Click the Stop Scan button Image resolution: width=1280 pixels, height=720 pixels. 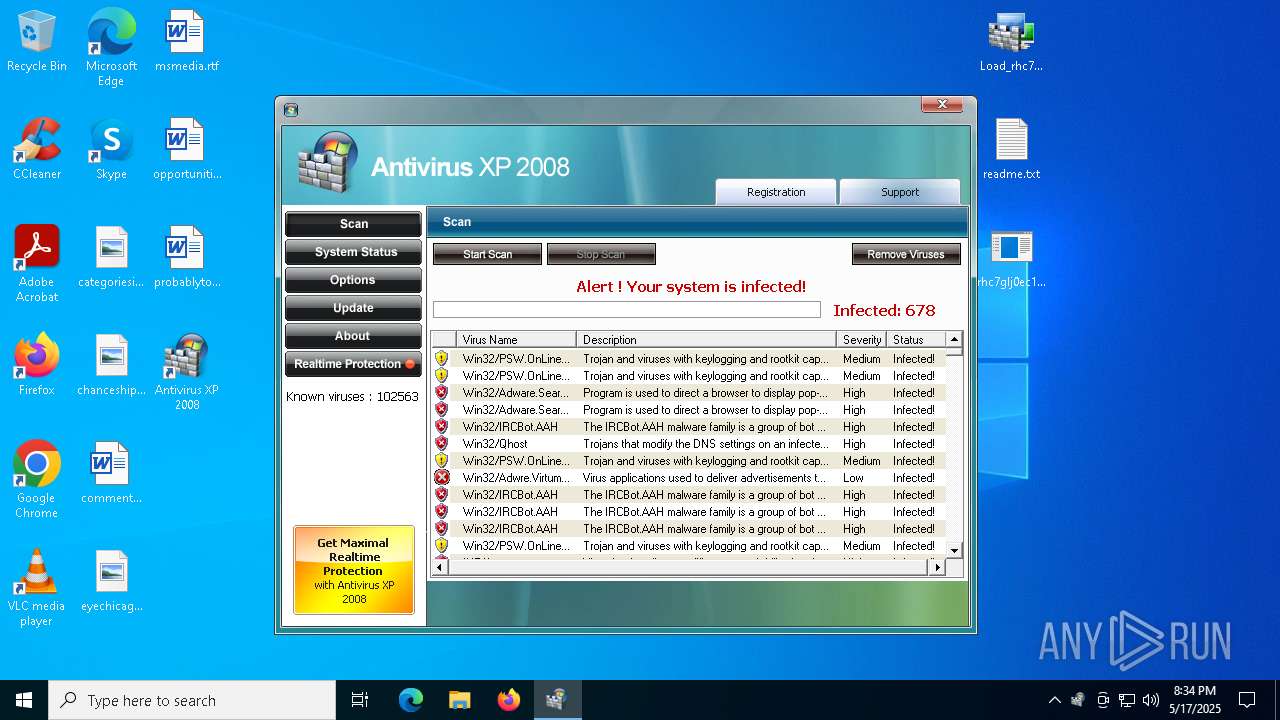point(601,254)
